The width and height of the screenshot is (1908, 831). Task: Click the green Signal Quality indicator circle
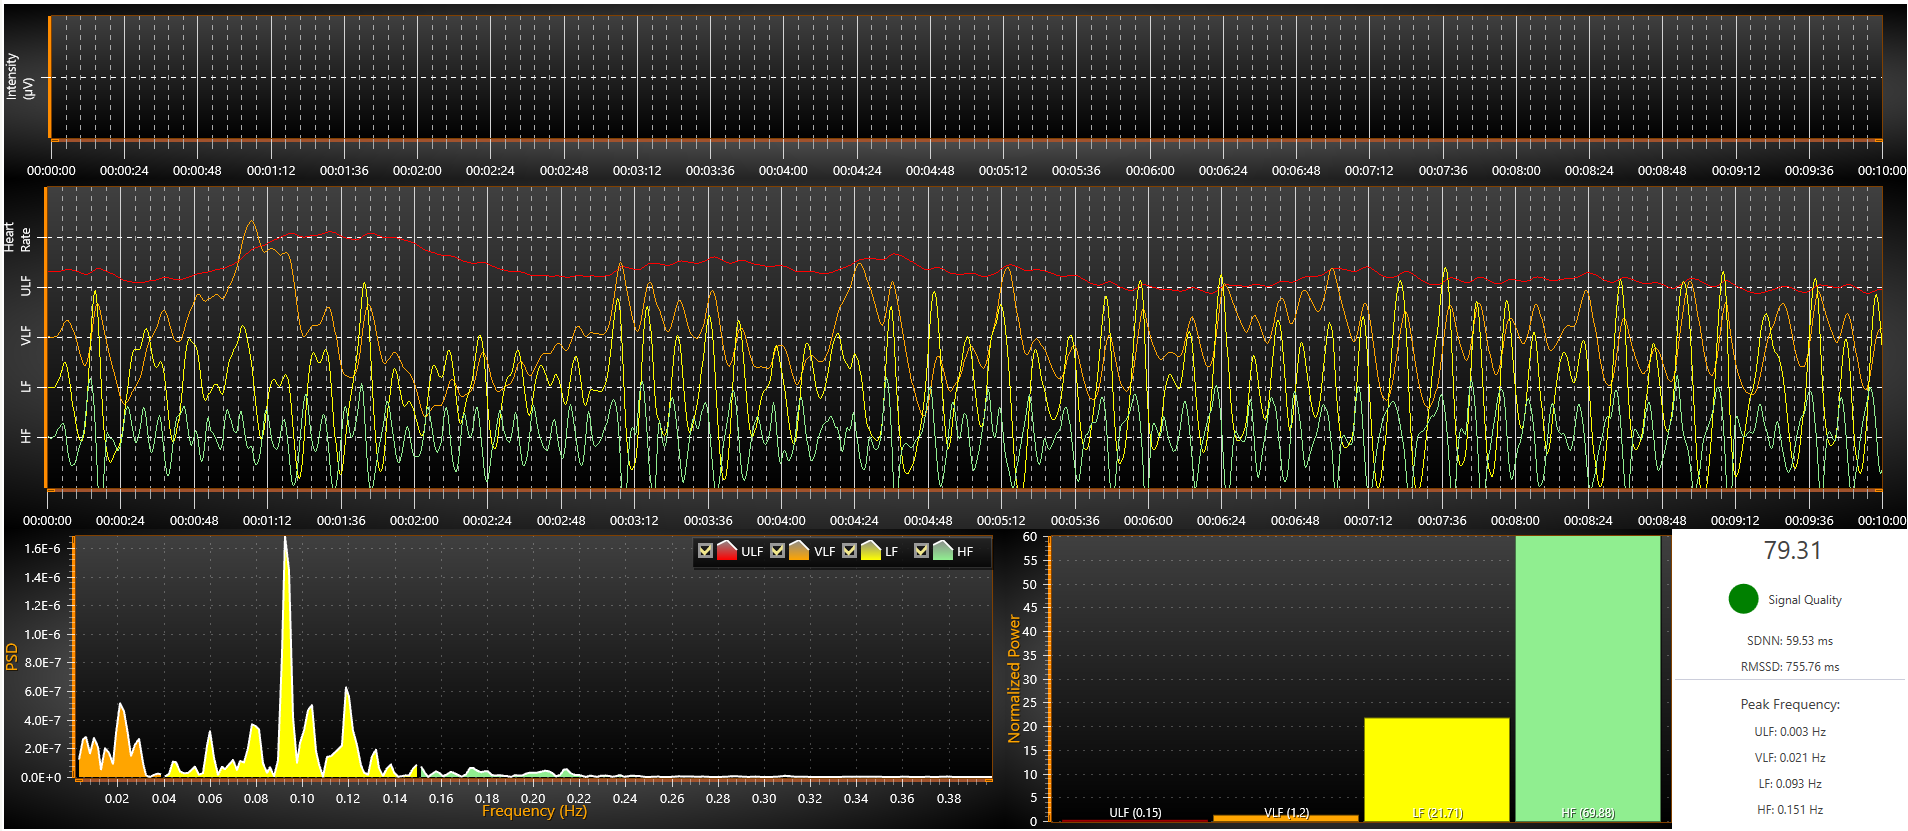coord(1743,599)
